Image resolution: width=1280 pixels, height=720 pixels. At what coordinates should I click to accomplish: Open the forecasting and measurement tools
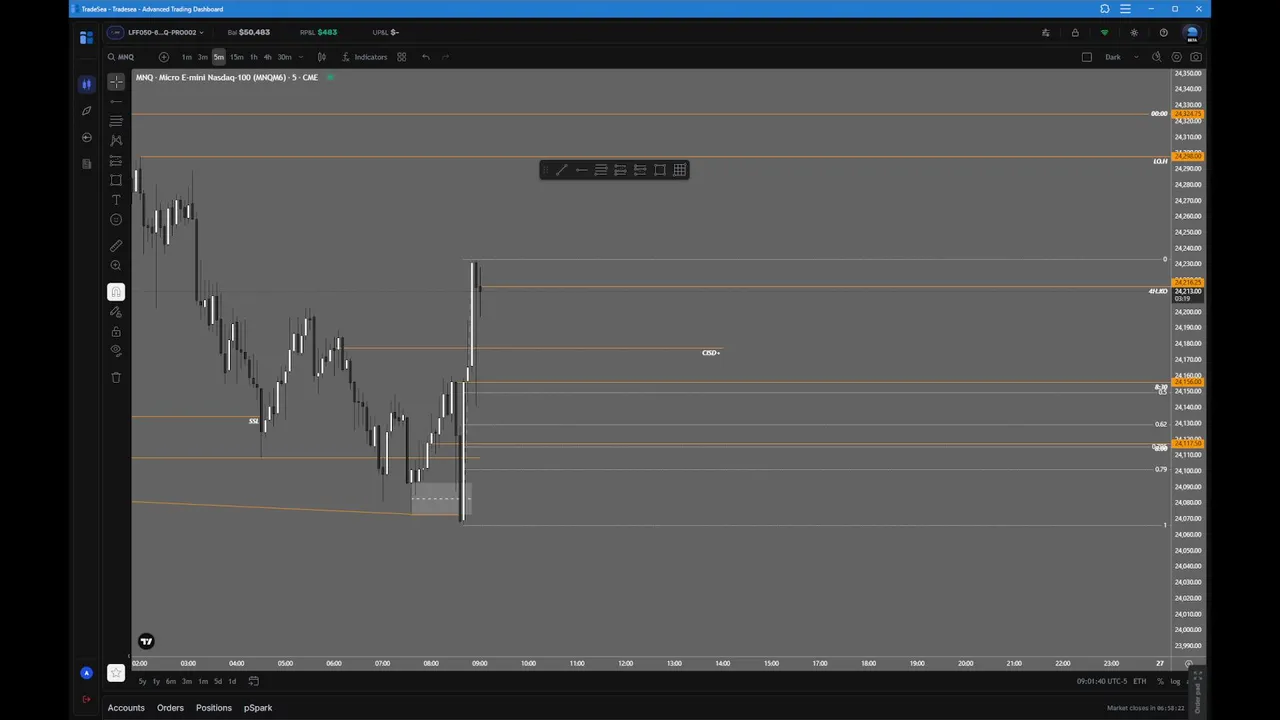116,161
